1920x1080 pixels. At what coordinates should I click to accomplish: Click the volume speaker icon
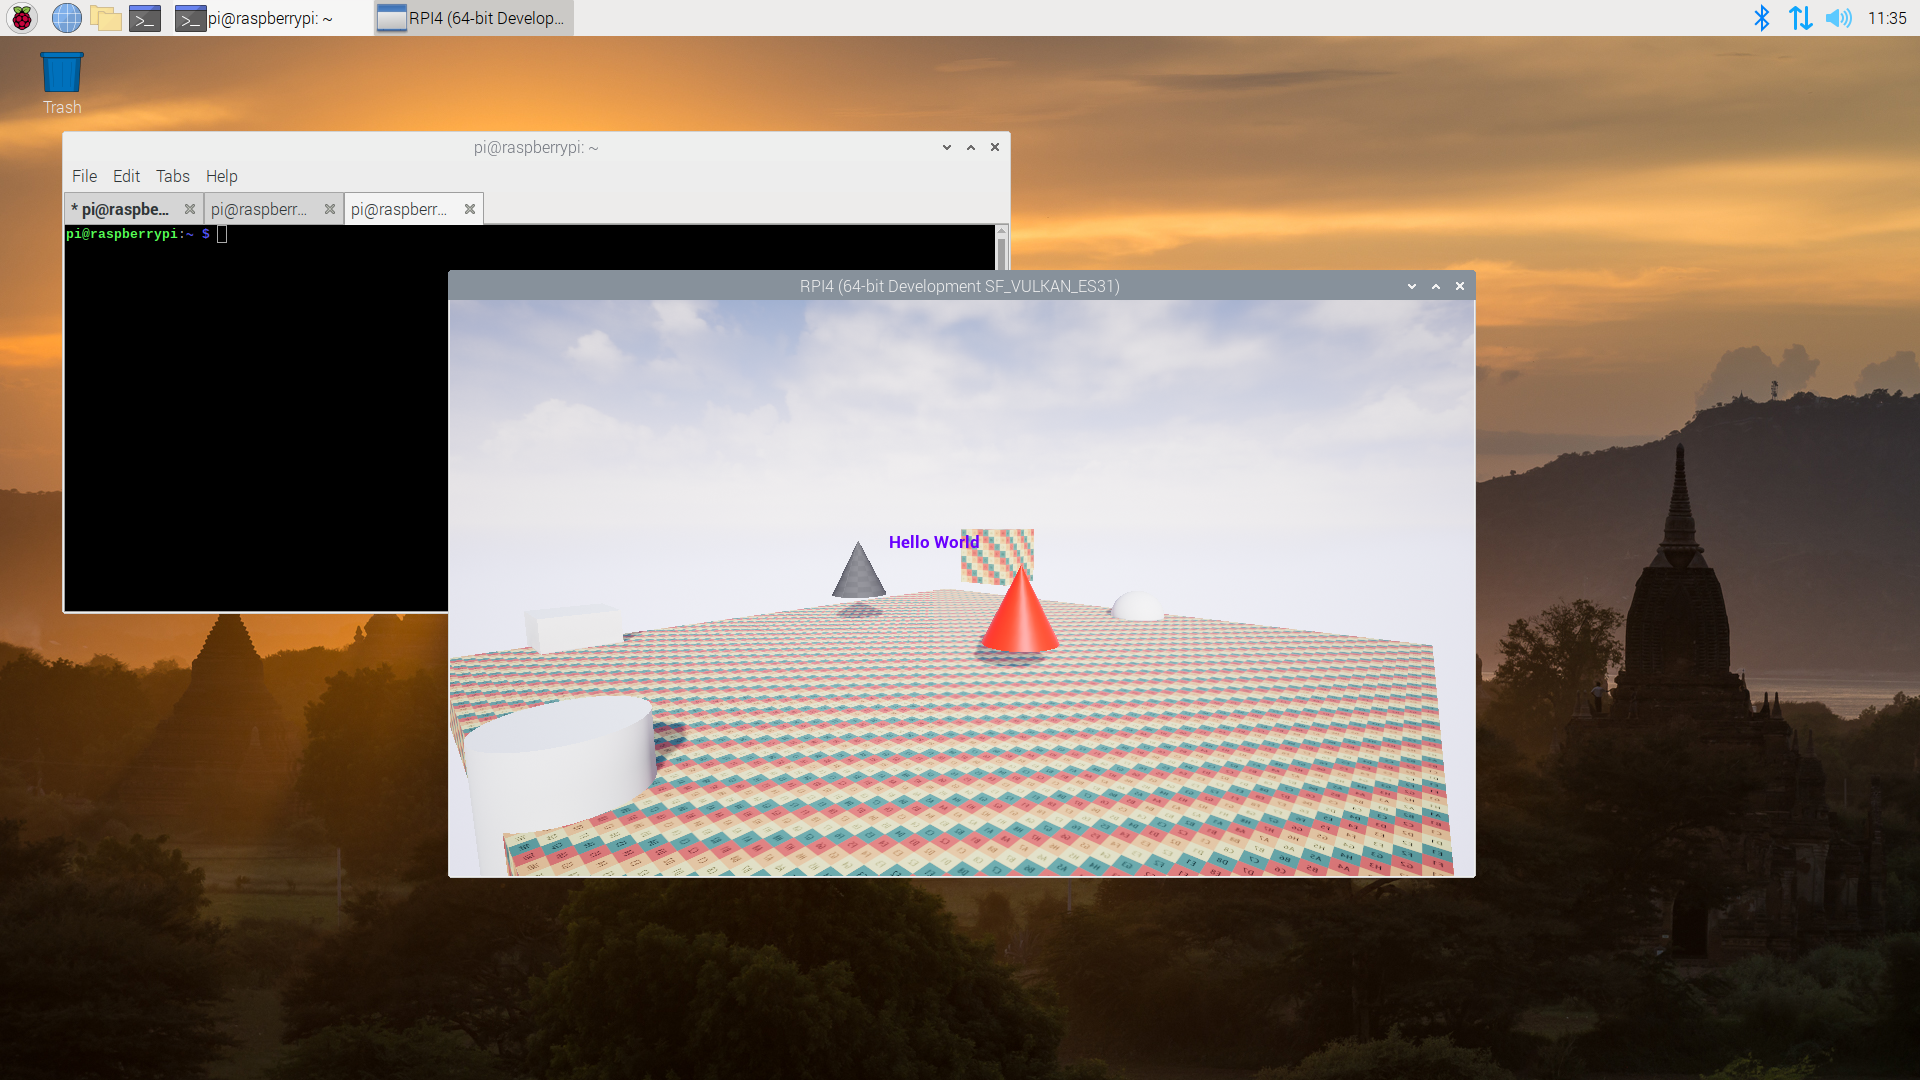click(x=1838, y=18)
